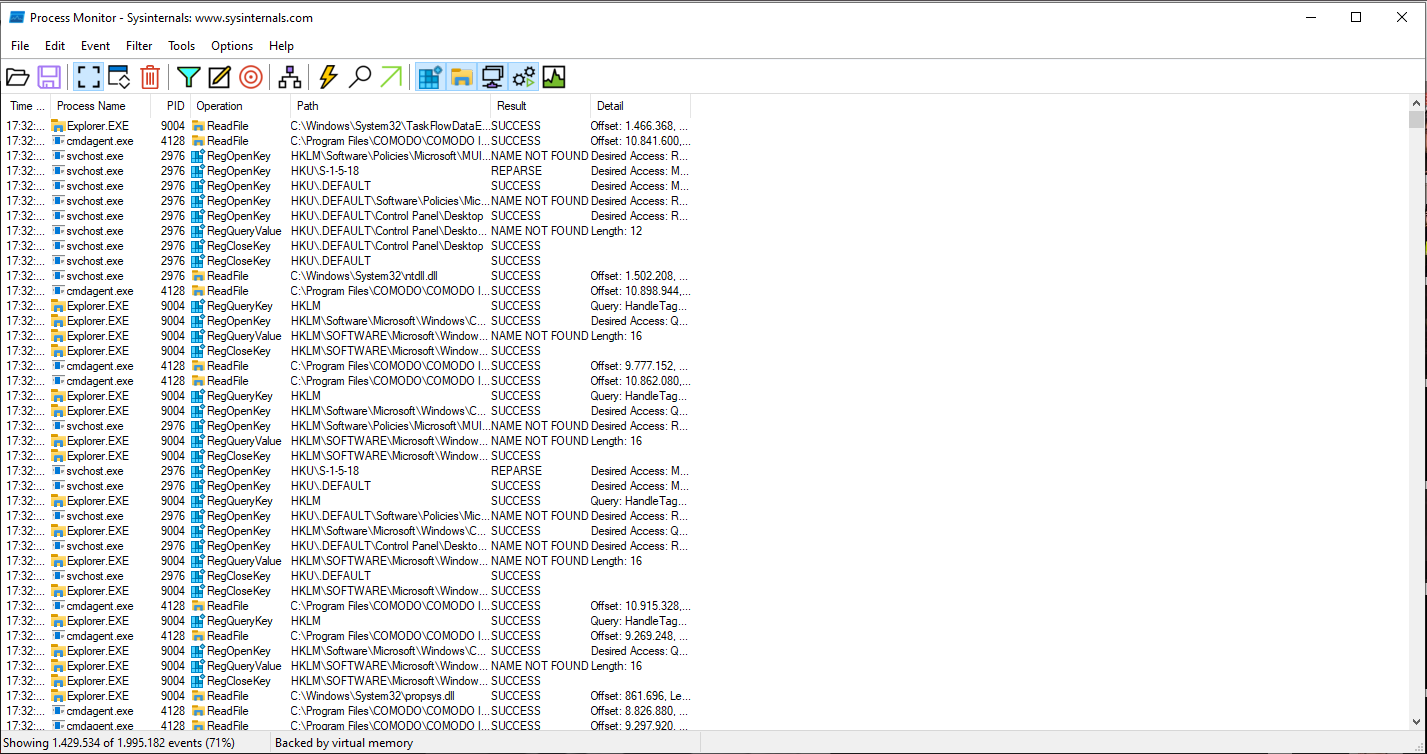Viewport: 1427px width, 754px height.
Task: Toggle Show Profiling Events
Action: (x=554, y=77)
